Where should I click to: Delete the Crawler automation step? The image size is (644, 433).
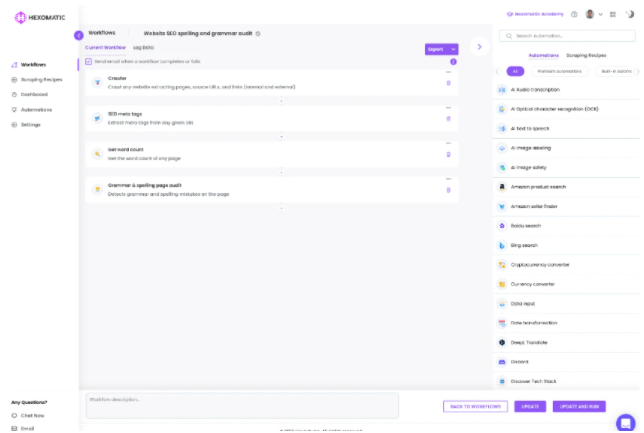[x=448, y=82]
